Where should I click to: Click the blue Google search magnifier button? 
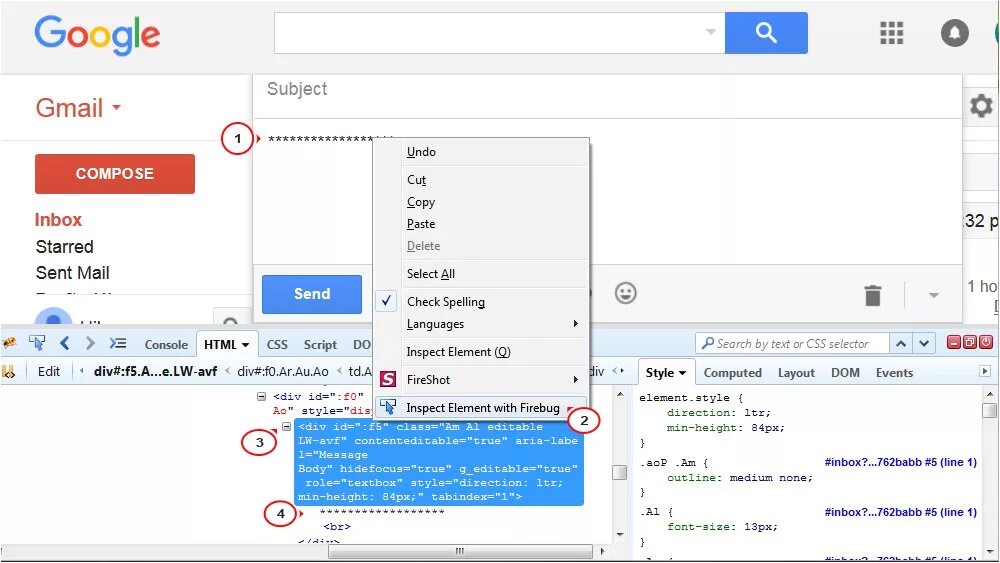click(x=766, y=33)
